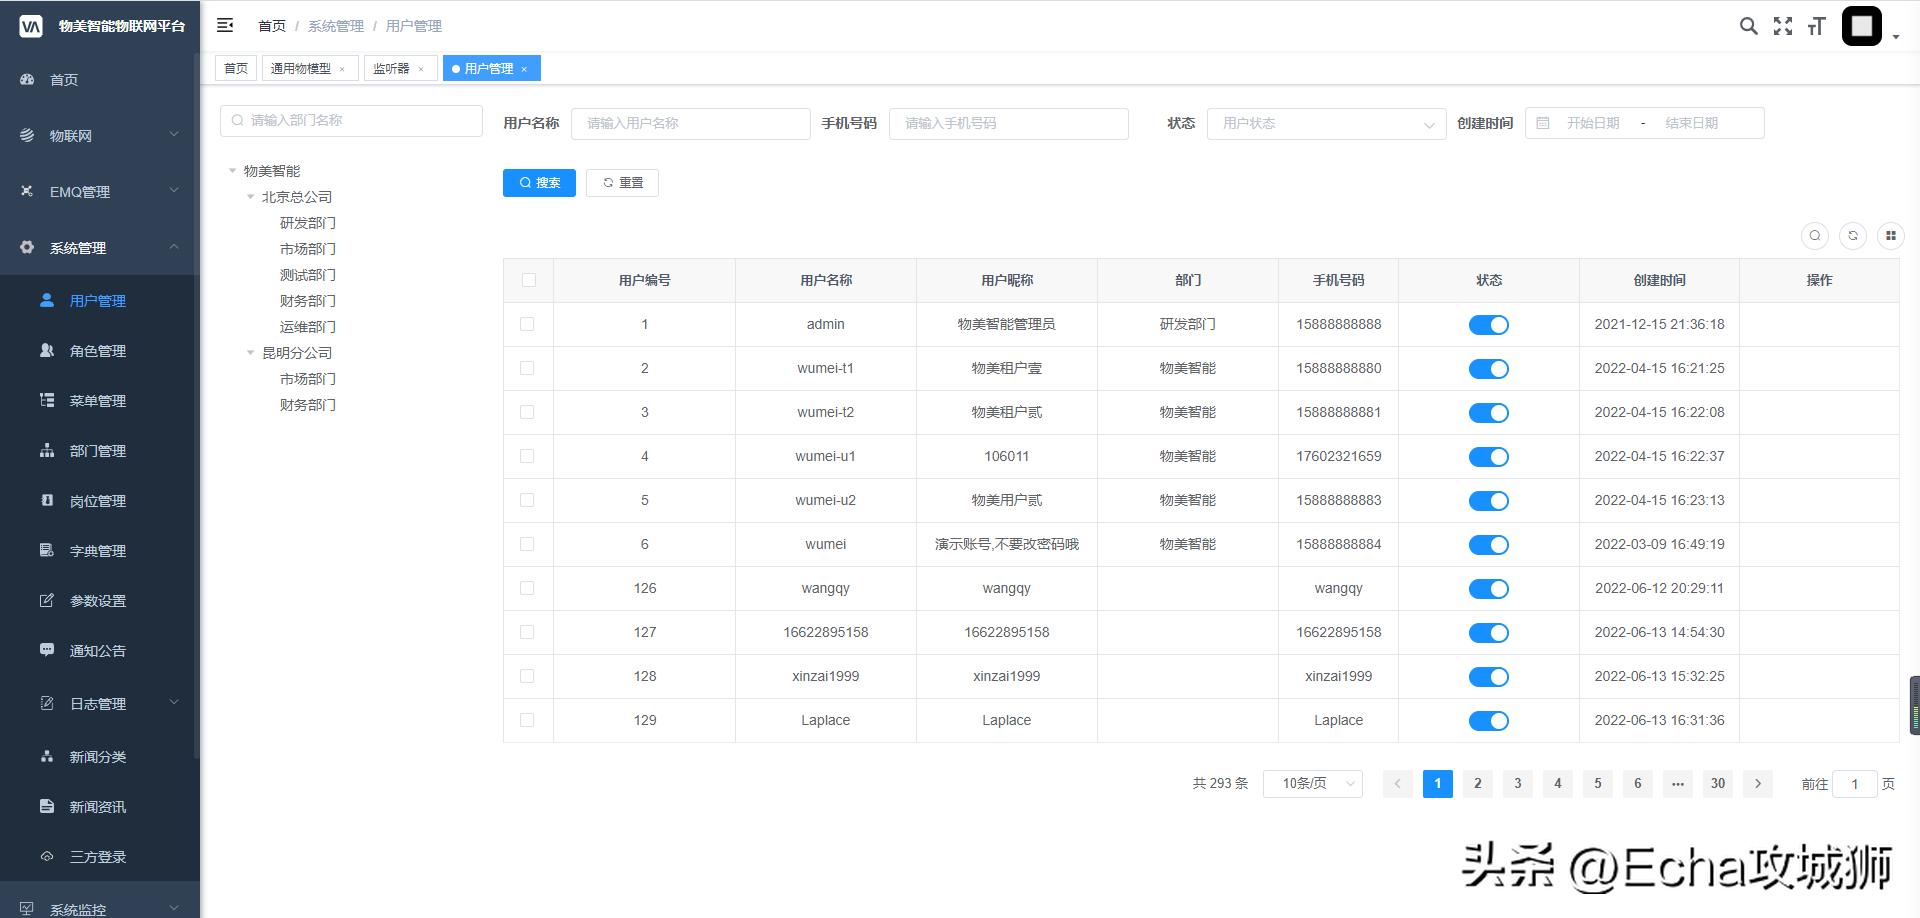Collapse the 北京总公司 tree node
Screen dimensions: 1920x918
click(251, 196)
